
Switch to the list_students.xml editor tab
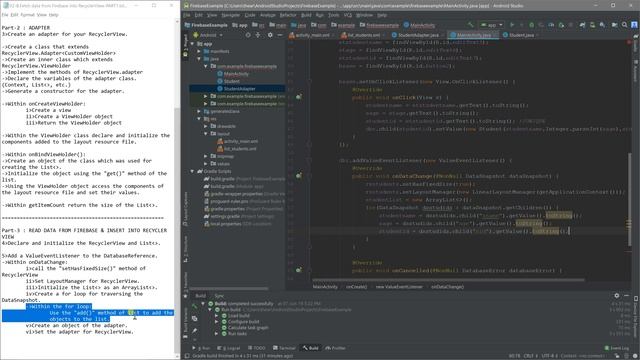[361, 35]
